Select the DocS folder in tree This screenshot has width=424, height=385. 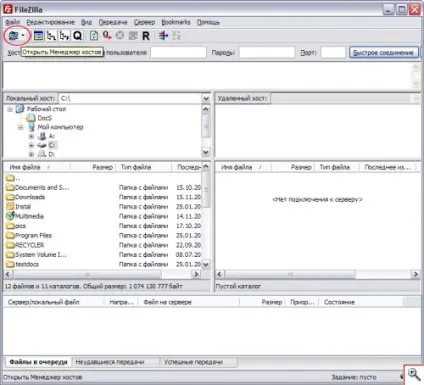coord(44,118)
